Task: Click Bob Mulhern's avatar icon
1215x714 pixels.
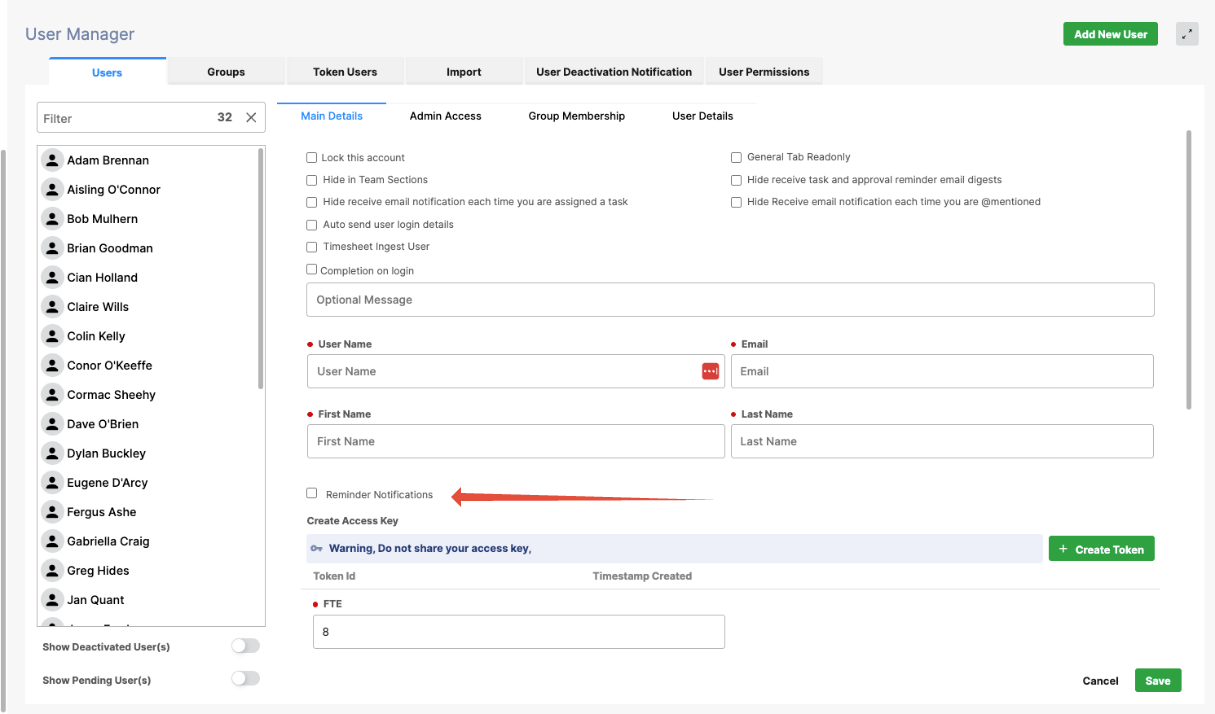Action: click(53, 218)
